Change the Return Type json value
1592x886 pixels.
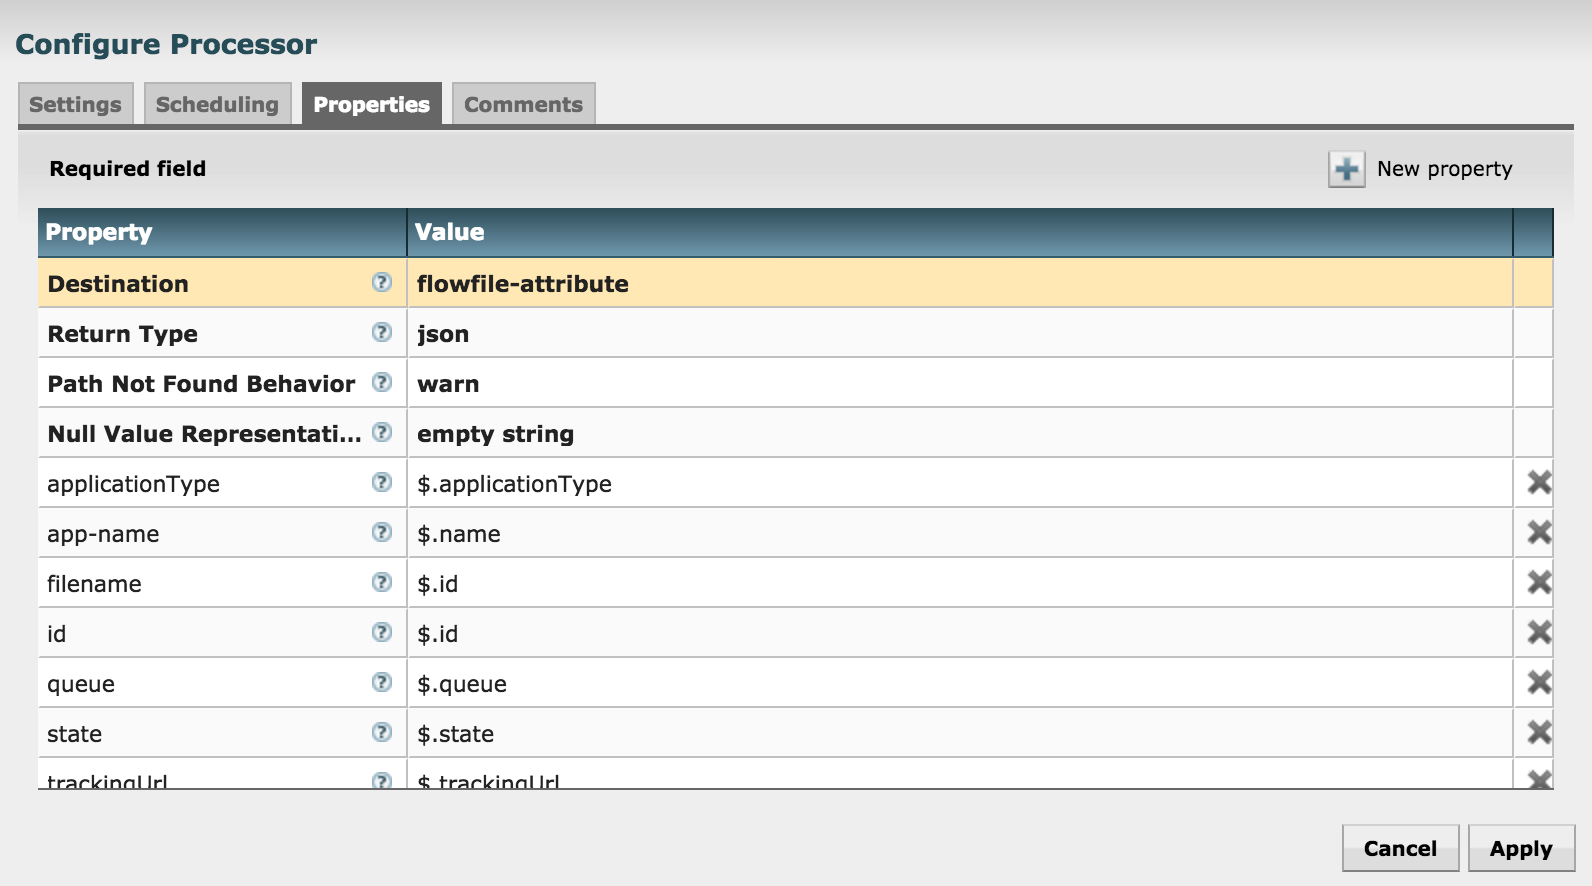958,334
